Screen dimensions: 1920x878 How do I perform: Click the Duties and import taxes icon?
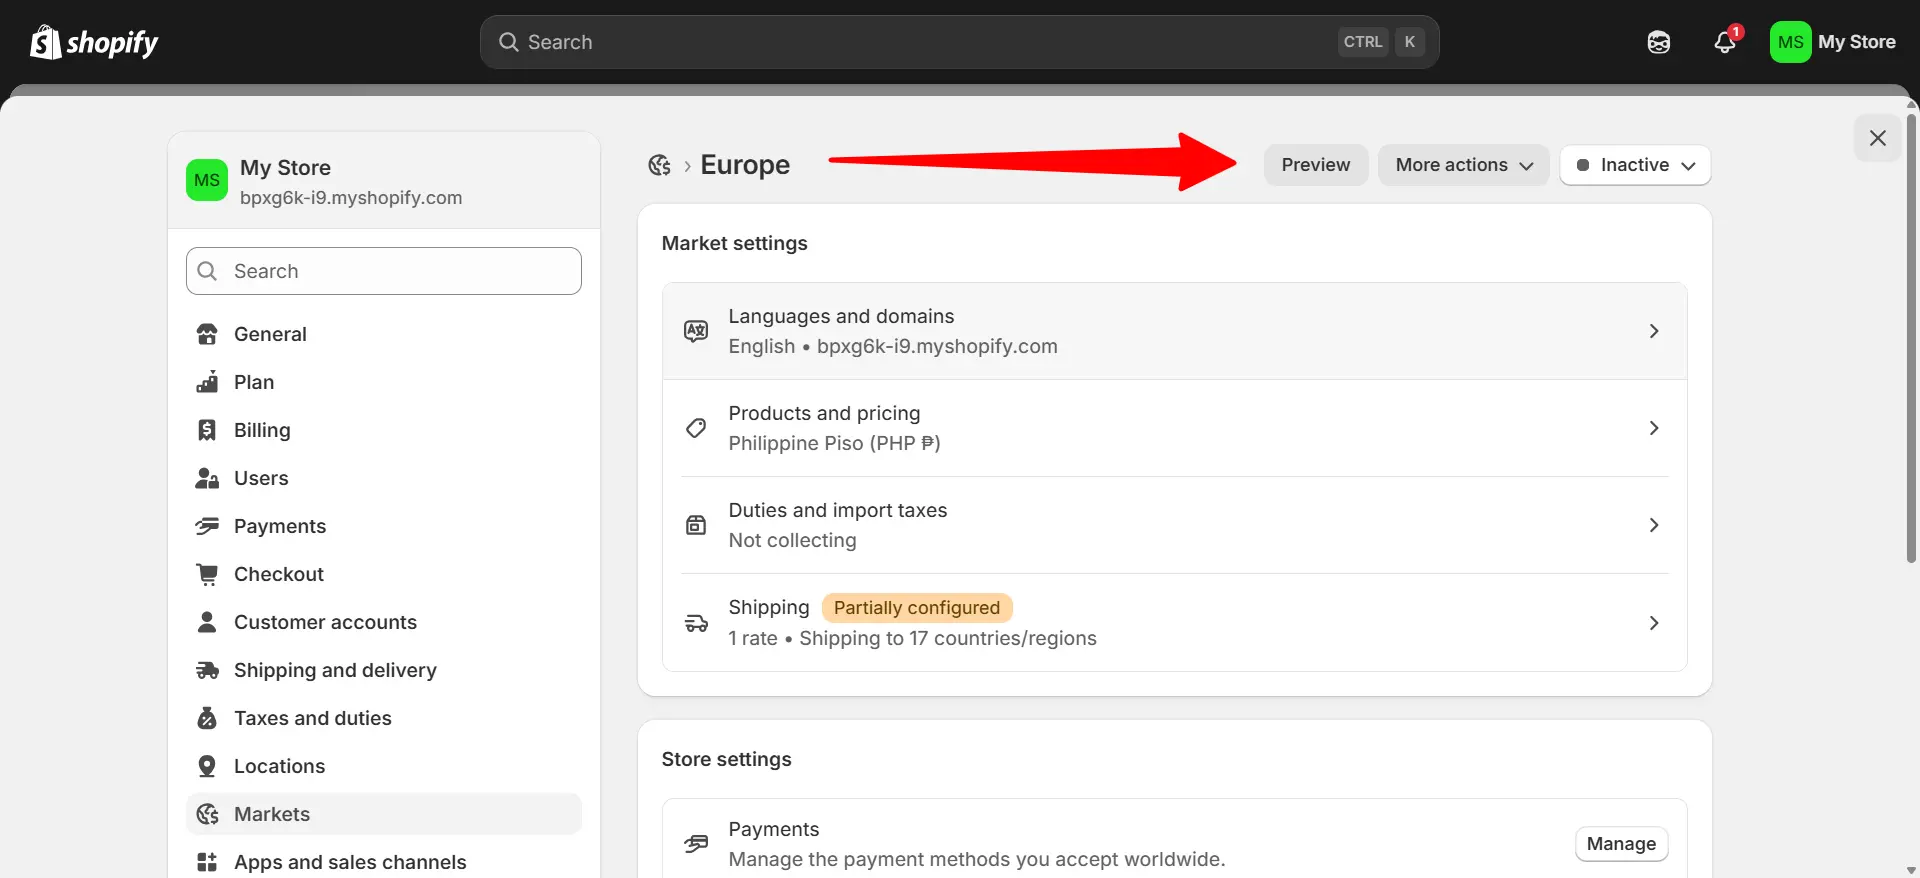pyautogui.click(x=696, y=525)
